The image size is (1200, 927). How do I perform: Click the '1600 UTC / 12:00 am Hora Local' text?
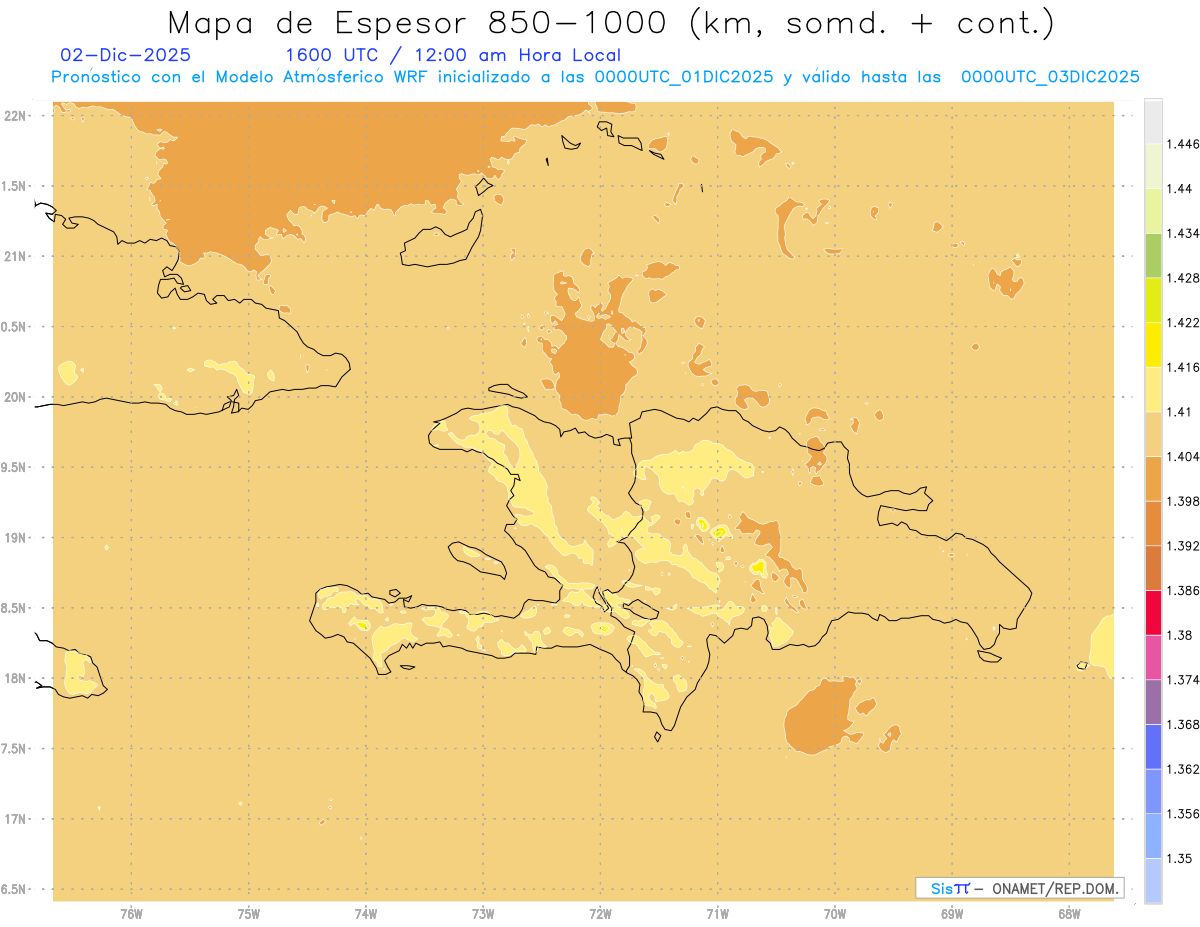click(x=453, y=55)
